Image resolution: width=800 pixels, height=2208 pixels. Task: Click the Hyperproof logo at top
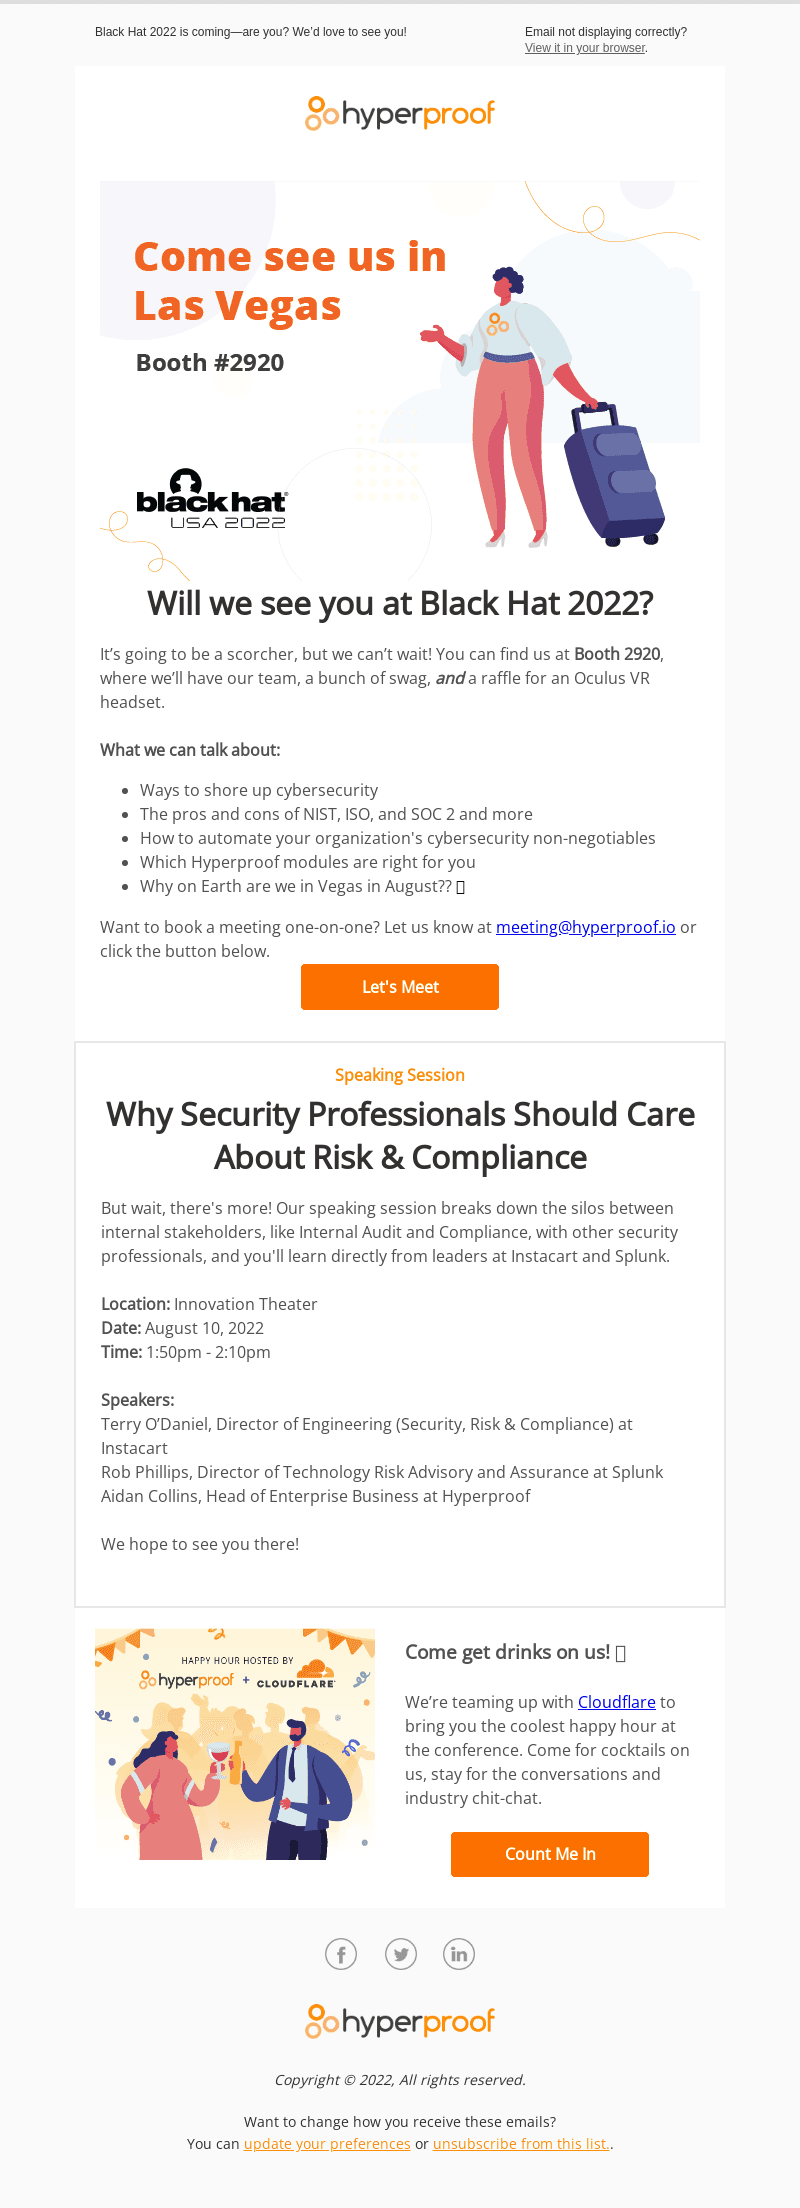point(400,114)
